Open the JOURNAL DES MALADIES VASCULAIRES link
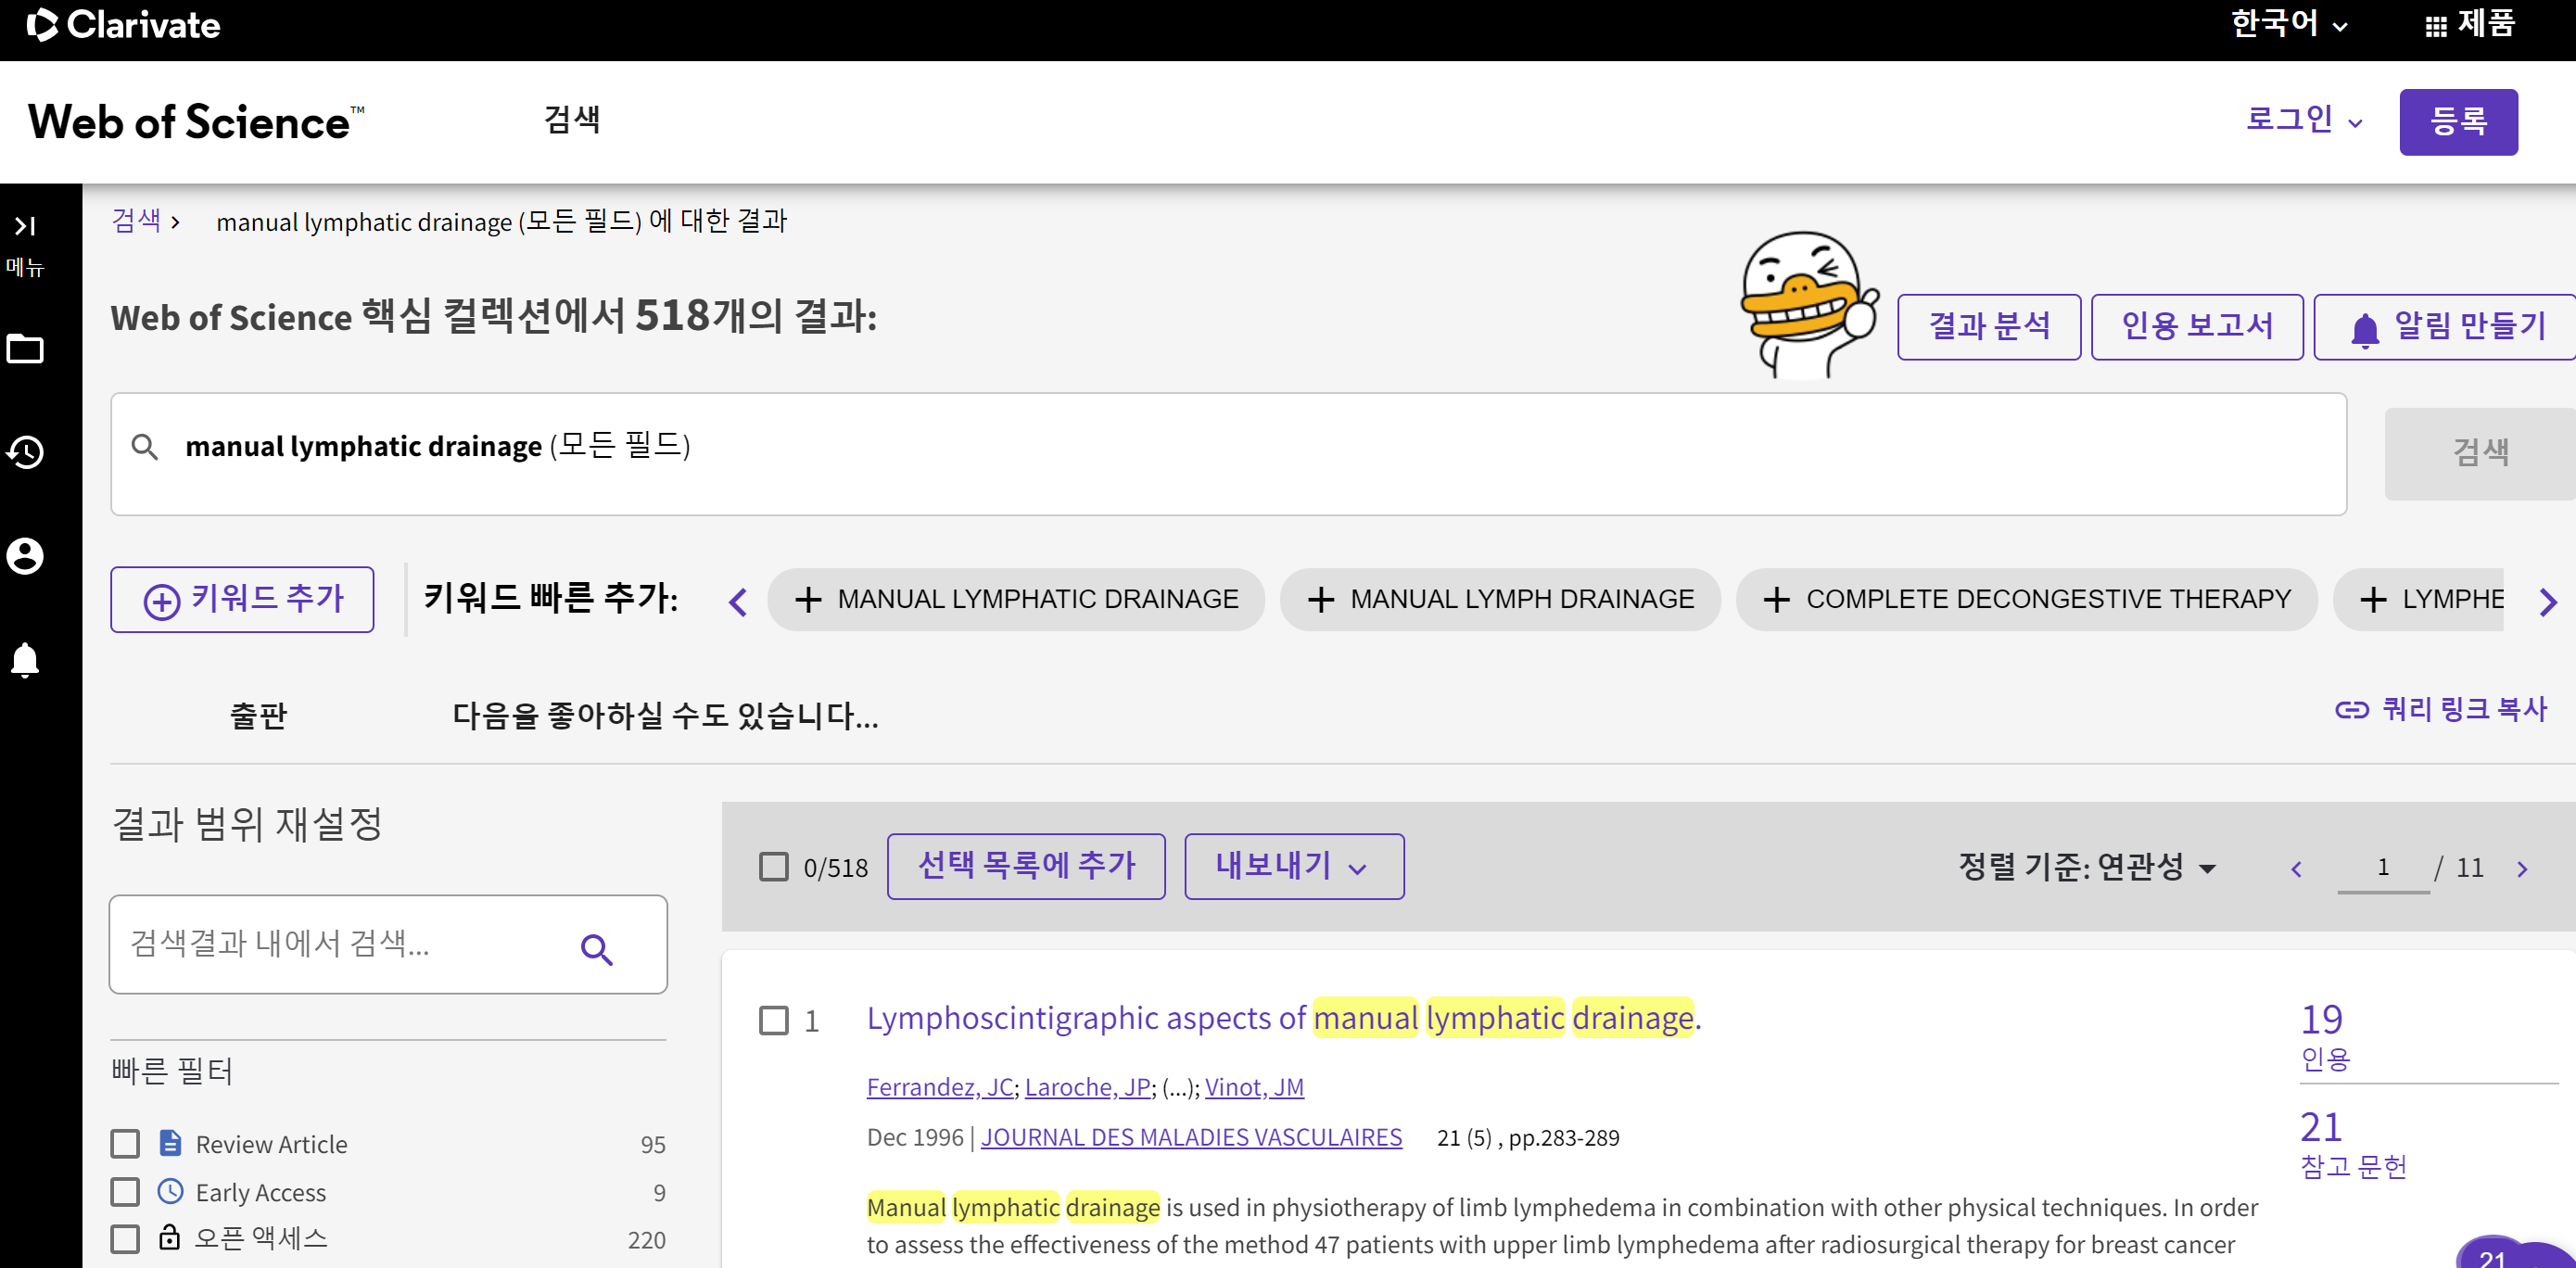2576x1268 pixels. coord(1190,1137)
